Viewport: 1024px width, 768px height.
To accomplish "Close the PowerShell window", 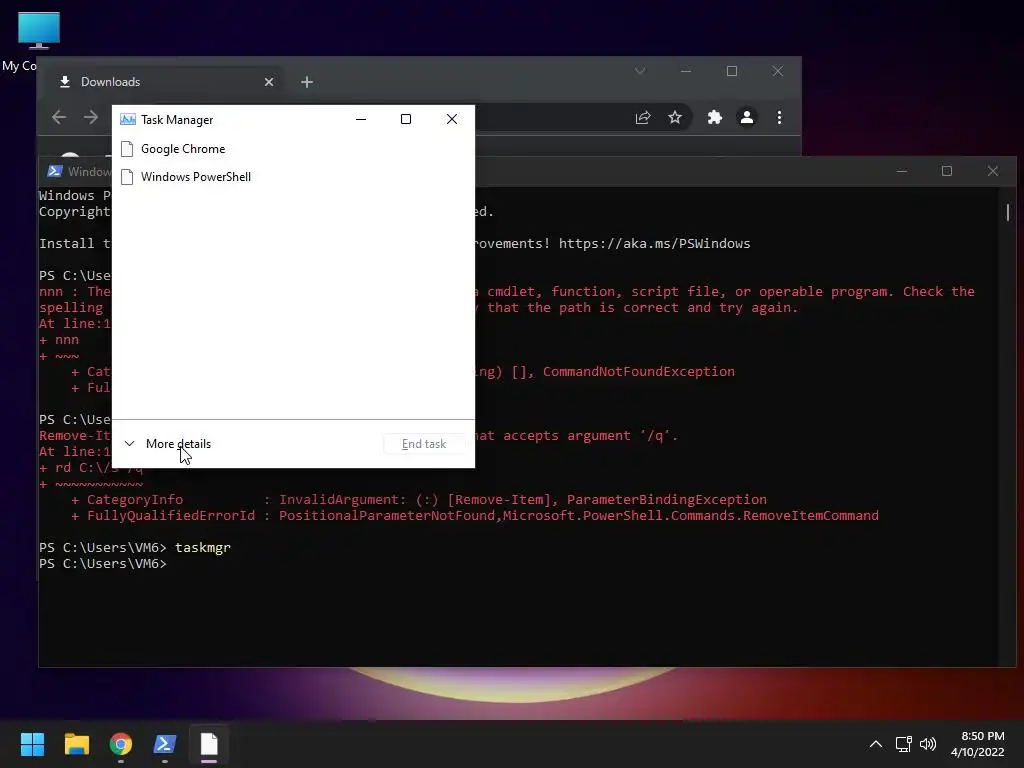I will 993,171.
